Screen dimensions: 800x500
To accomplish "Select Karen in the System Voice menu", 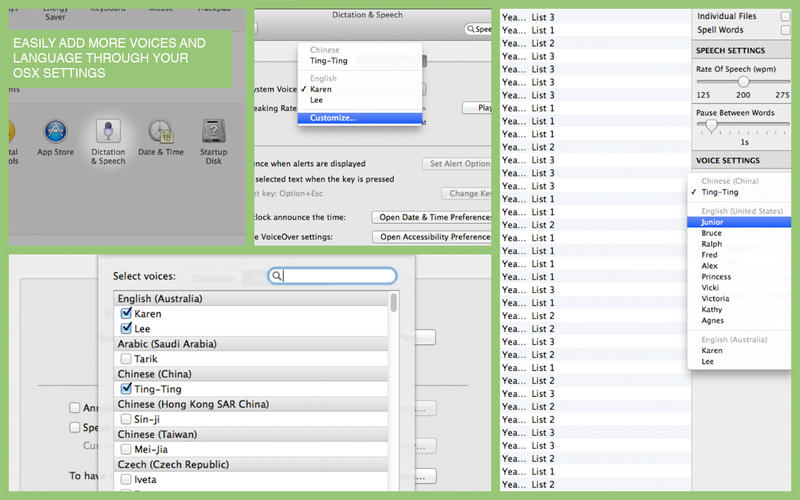I will coord(360,89).
